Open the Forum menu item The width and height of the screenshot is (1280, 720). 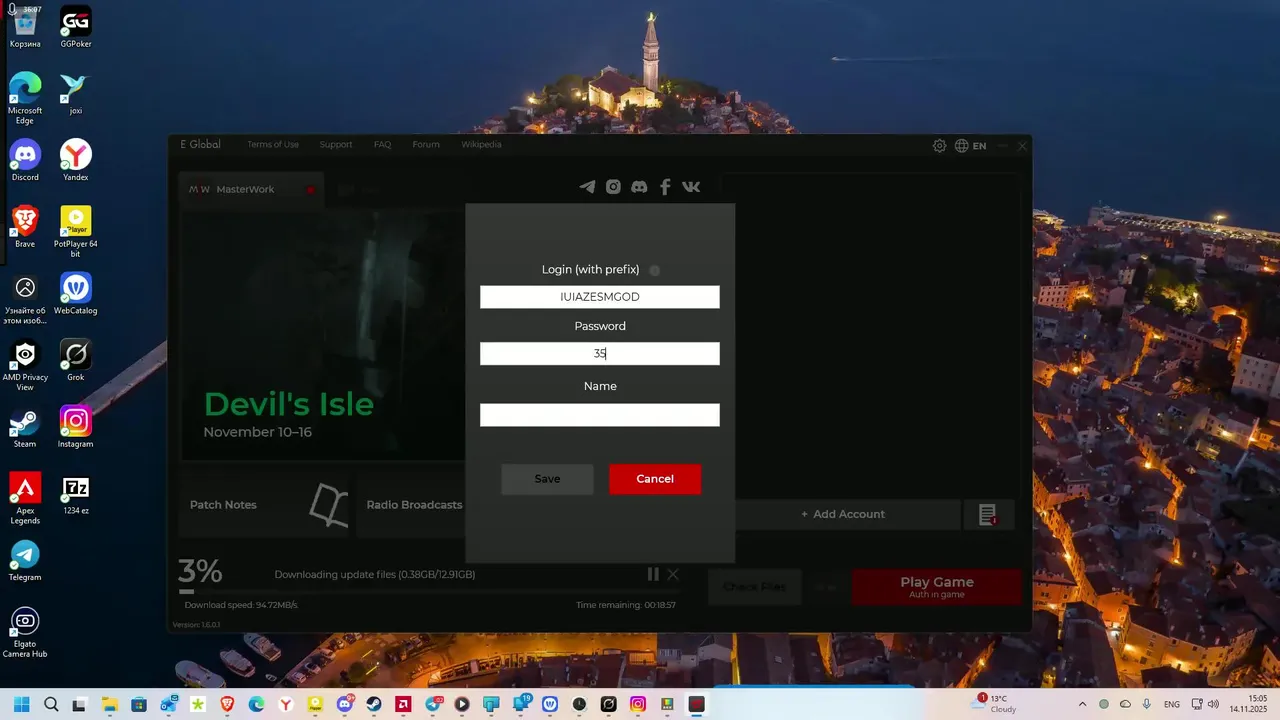(426, 145)
